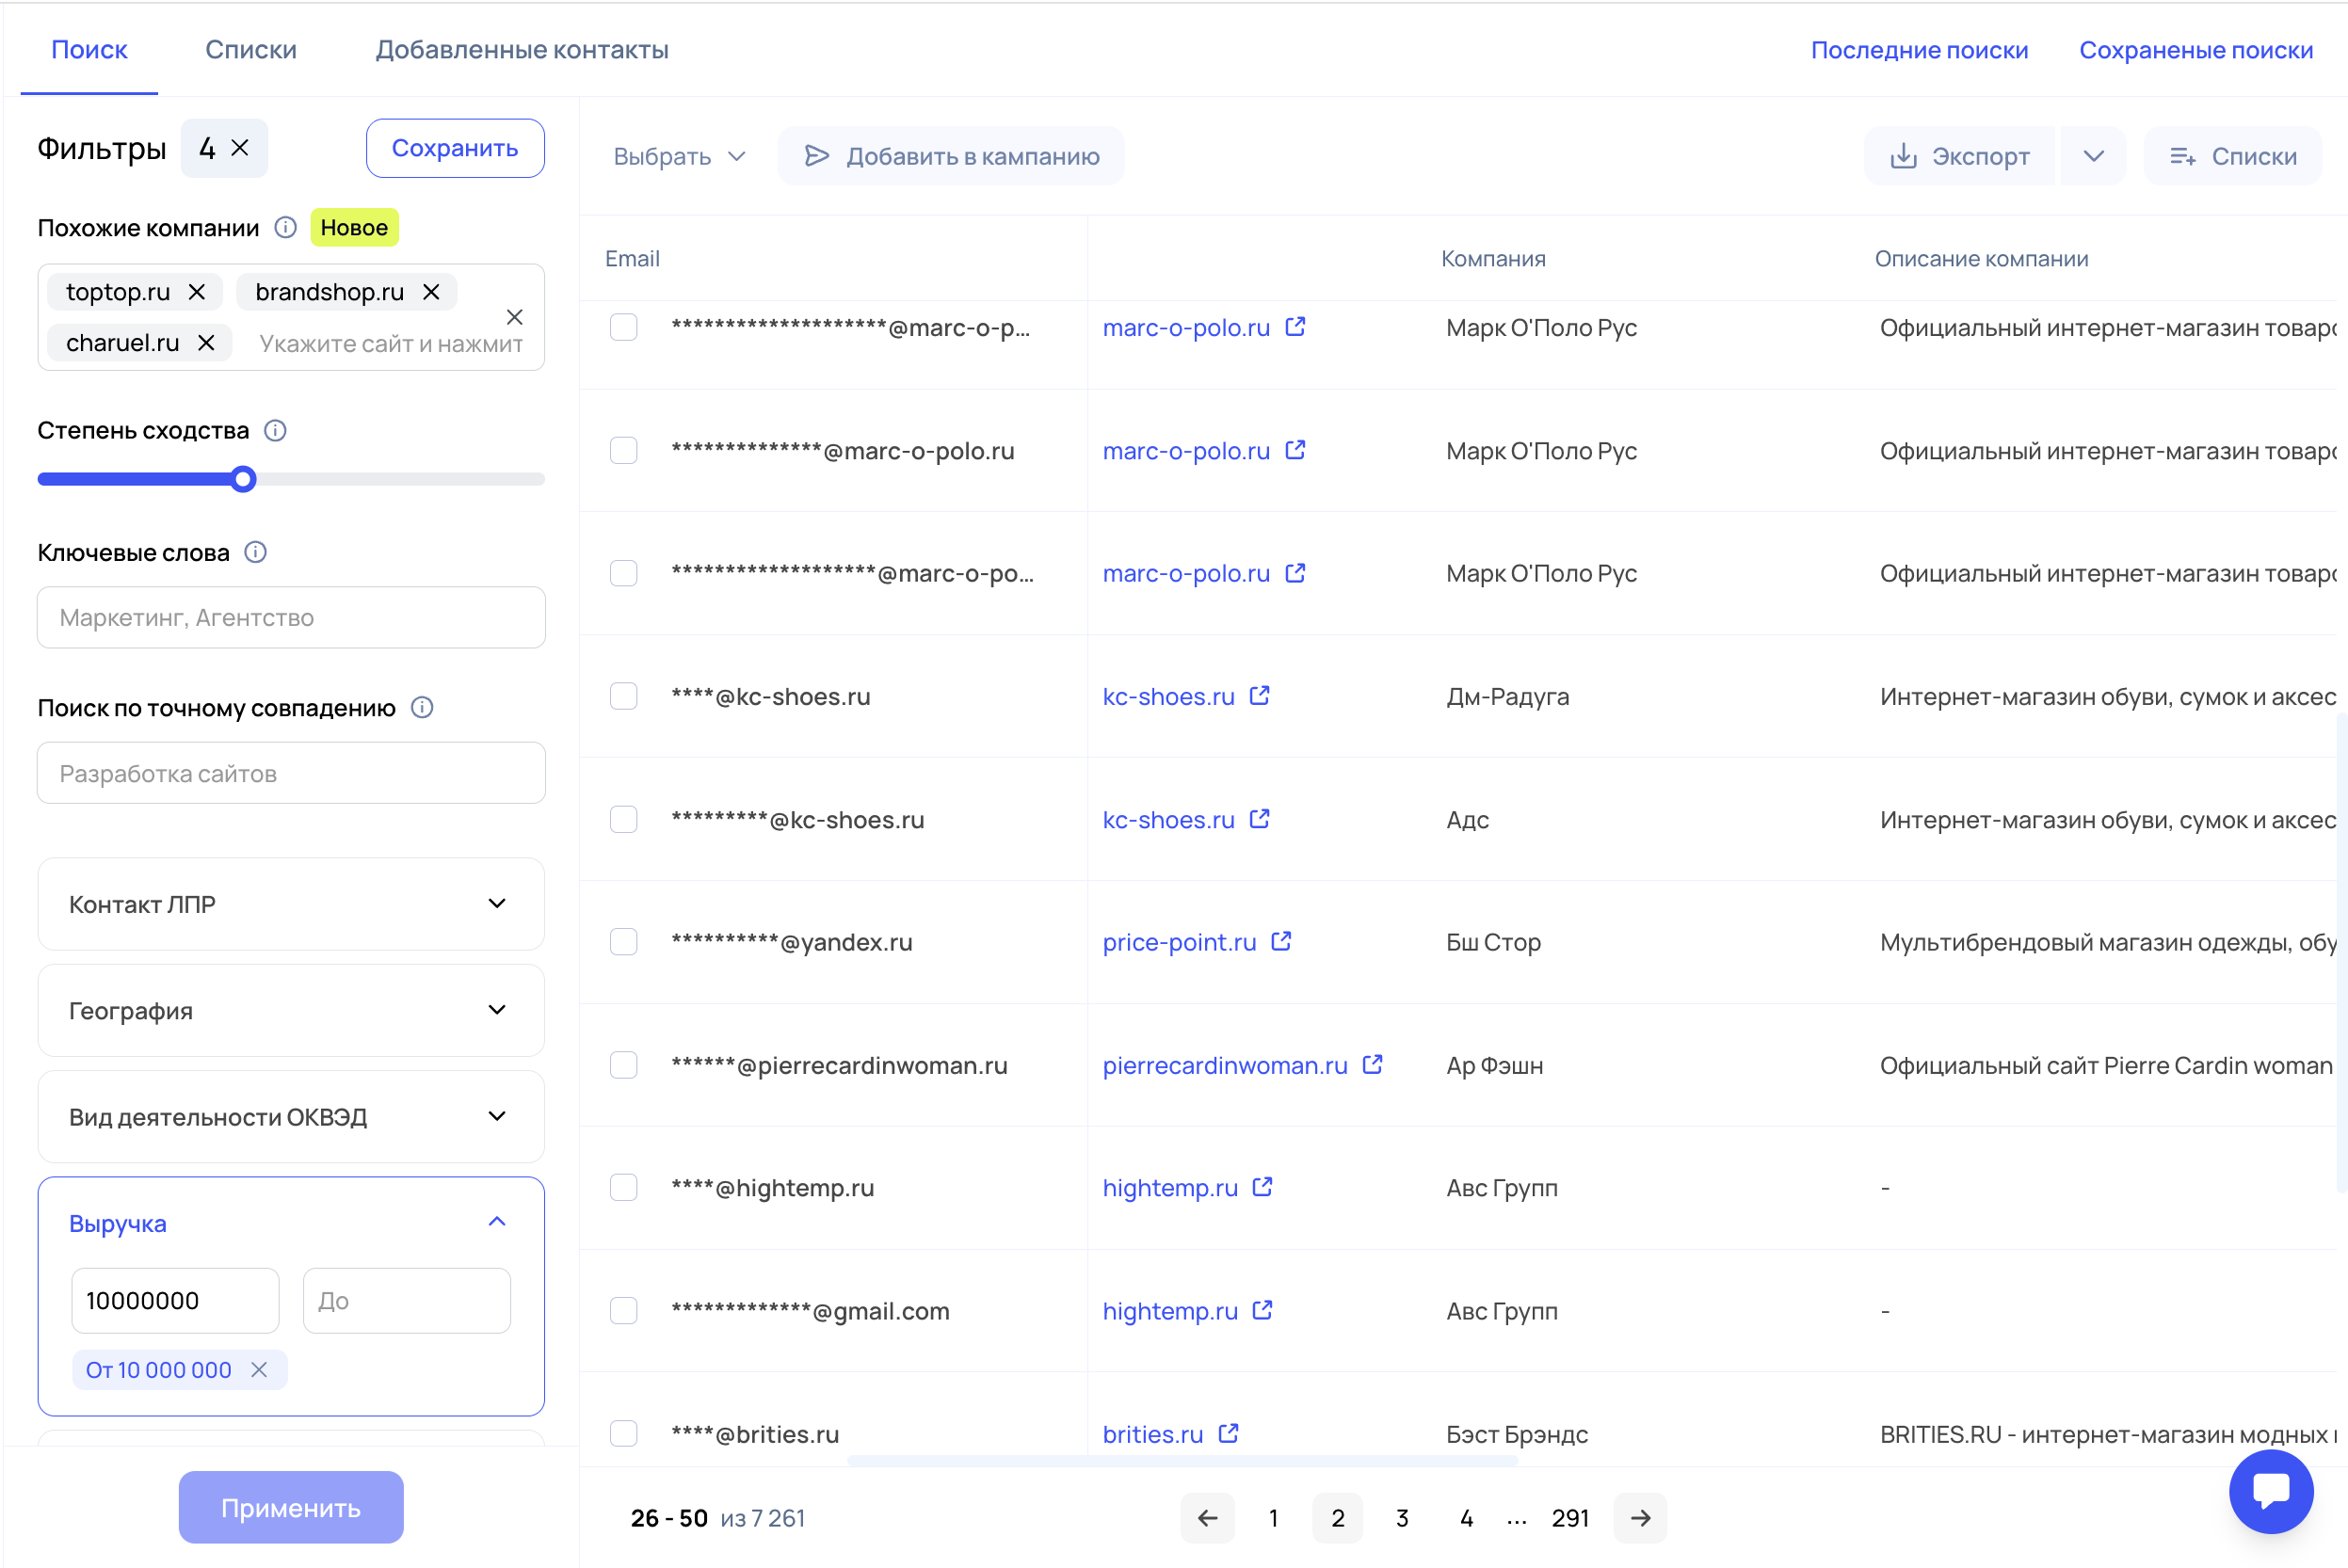The height and width of the screenshot is (1568, 2348).
Task: Click info icon next to Ключевые слова
Action: pyautogui.click(x=256, y=552)
